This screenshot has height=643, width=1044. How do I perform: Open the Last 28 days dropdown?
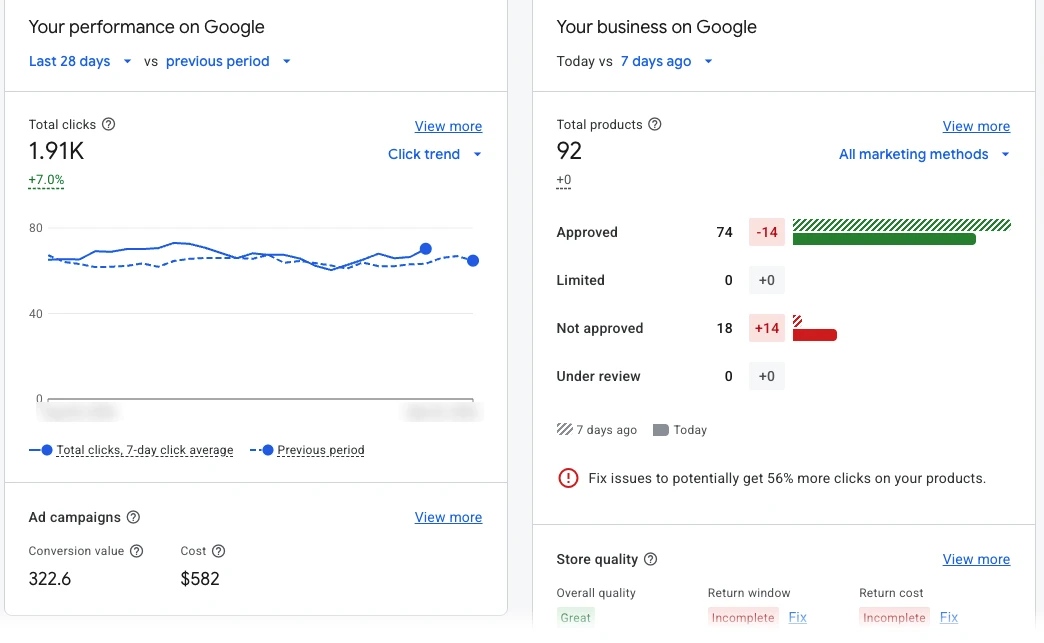80,61
